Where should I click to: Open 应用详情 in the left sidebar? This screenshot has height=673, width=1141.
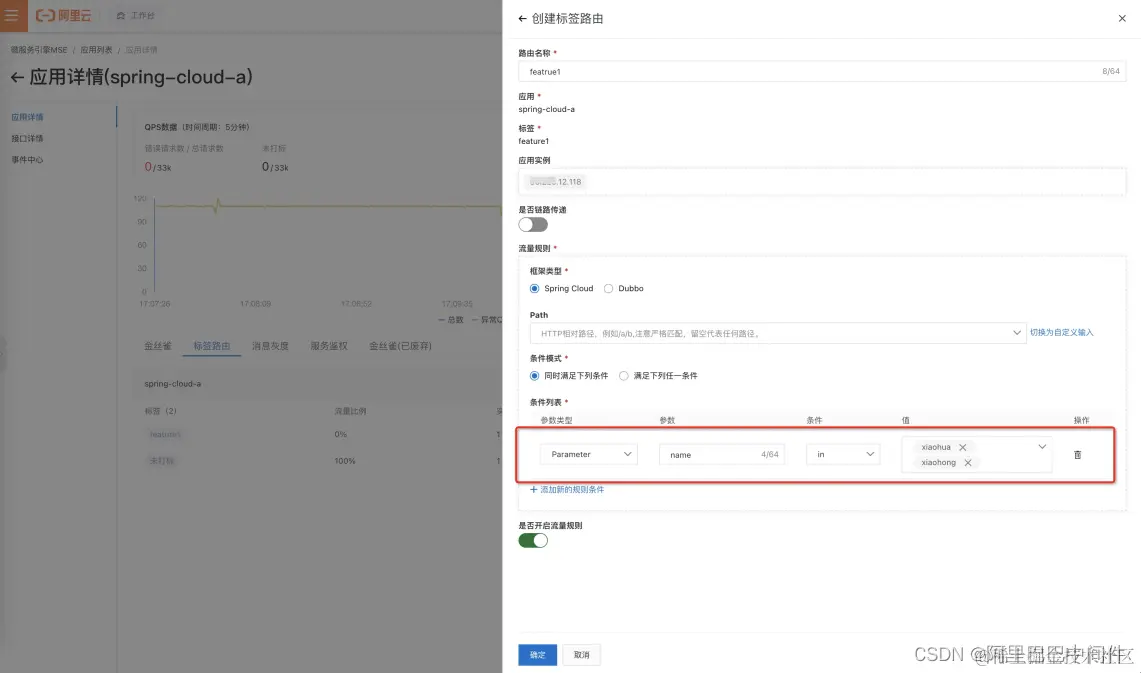pos(27,117)
